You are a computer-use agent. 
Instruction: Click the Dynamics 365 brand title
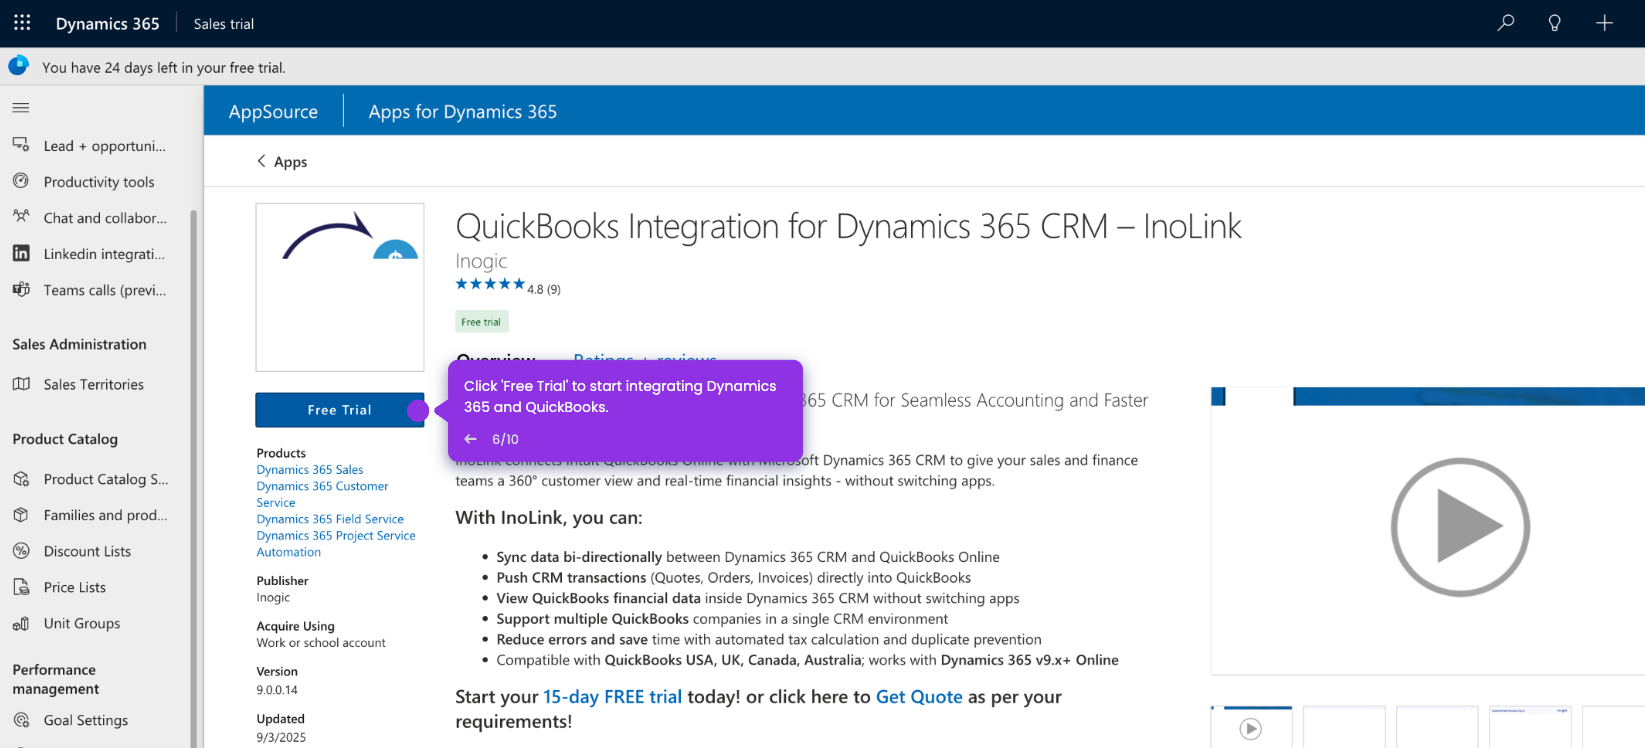[x=108, y=23]
